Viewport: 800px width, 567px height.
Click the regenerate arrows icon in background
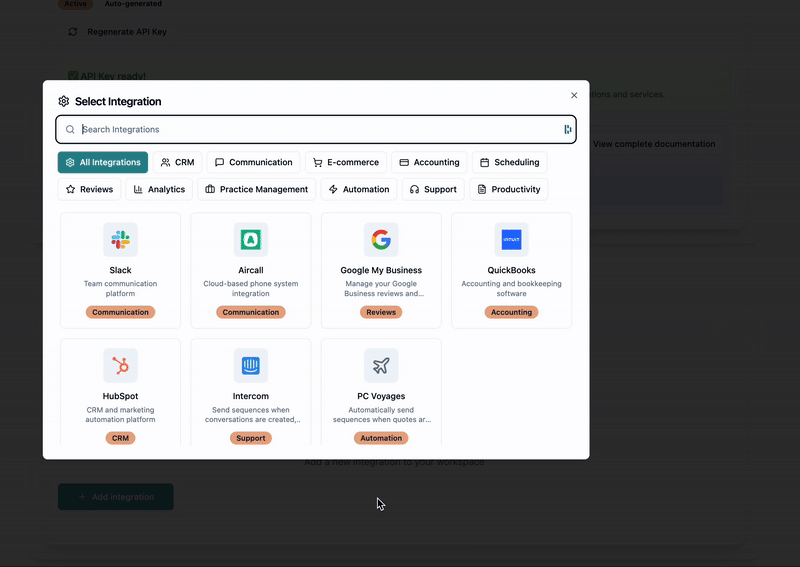[x=73, y=32]
